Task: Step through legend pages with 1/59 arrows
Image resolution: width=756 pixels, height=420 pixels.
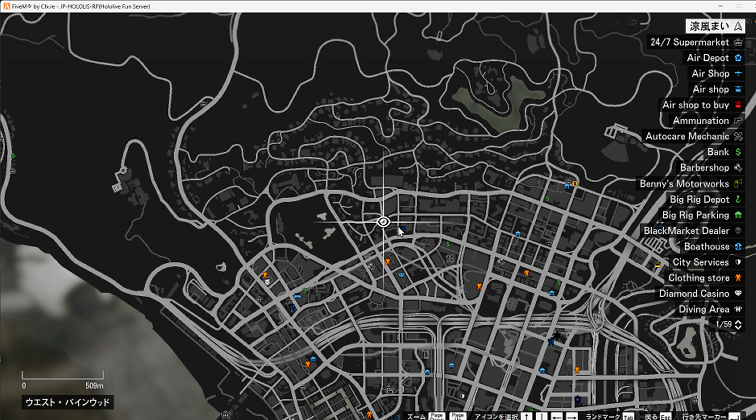Action: (738, 325)
